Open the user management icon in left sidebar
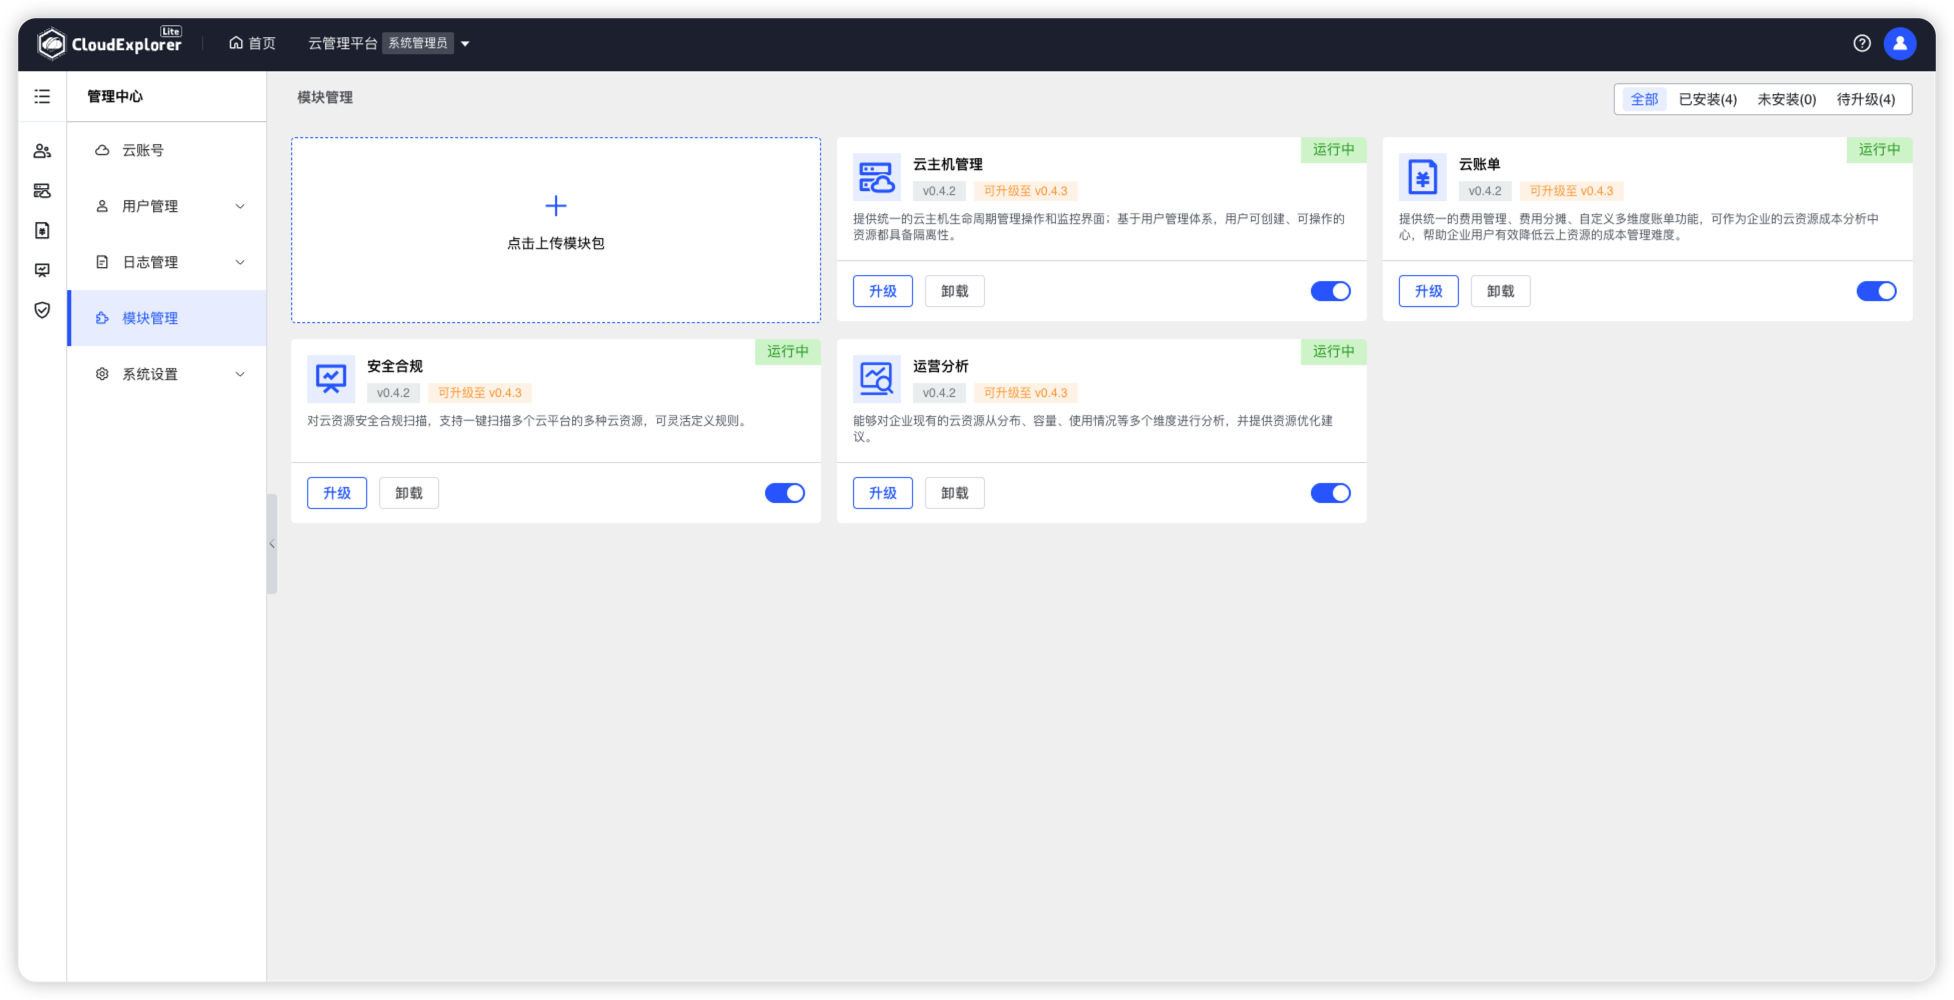1954x1000 pixels. pyautogui.click(x=41, y=150)
